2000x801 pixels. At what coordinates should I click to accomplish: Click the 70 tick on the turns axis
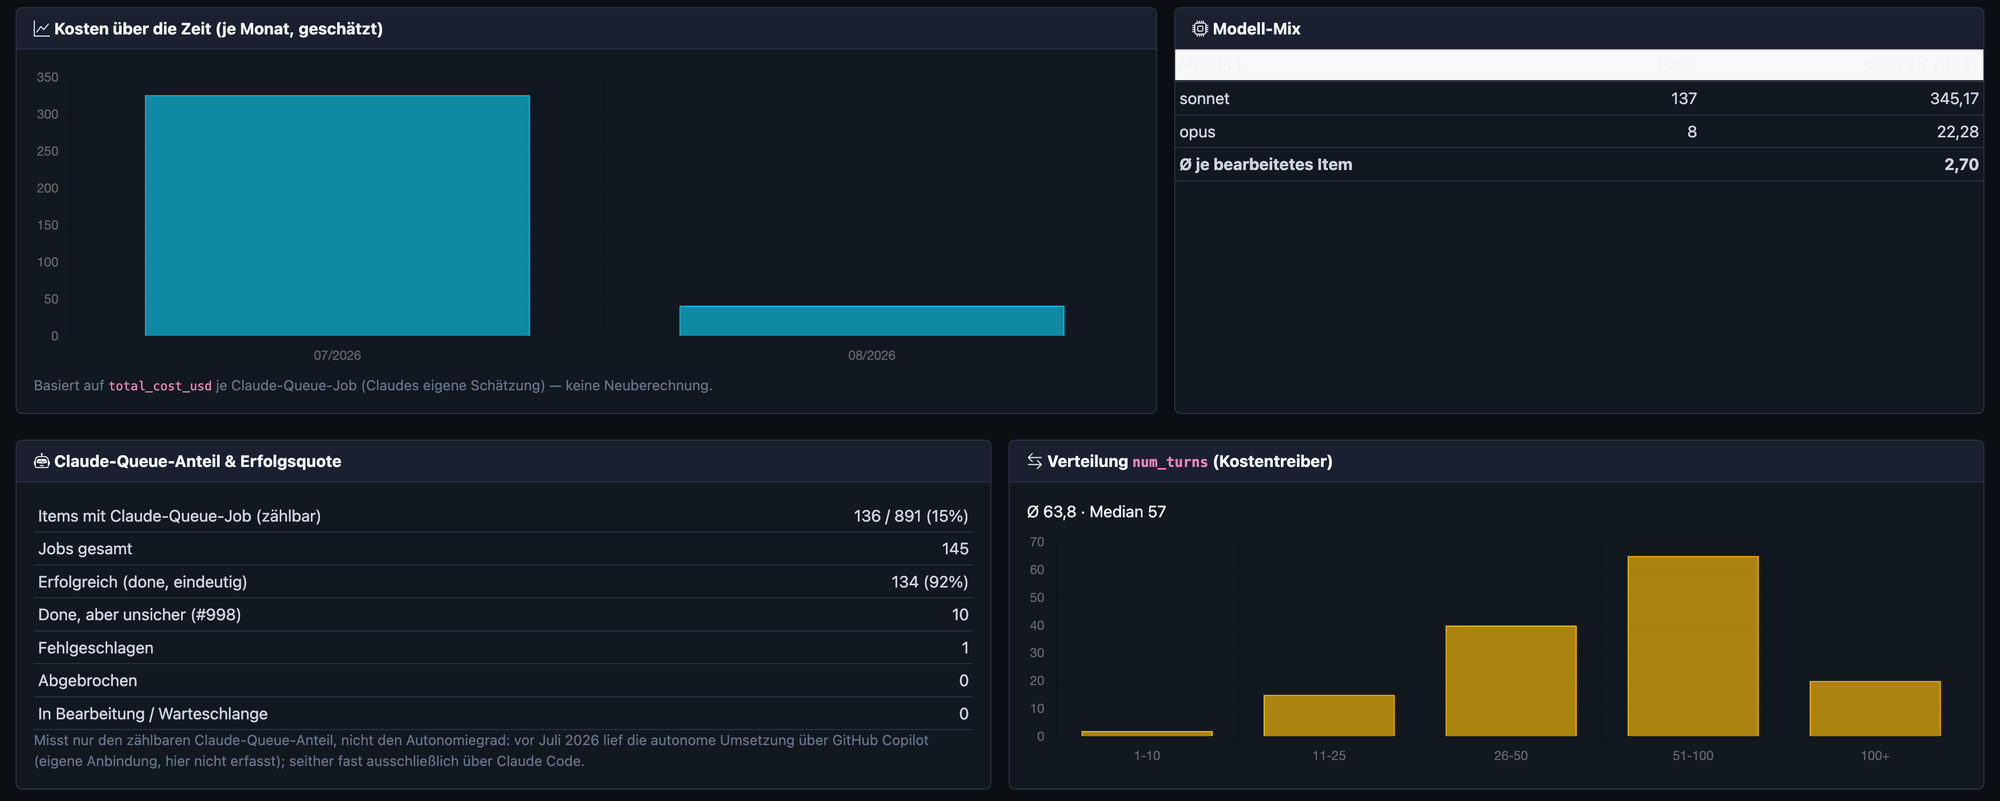point(1037,543)
